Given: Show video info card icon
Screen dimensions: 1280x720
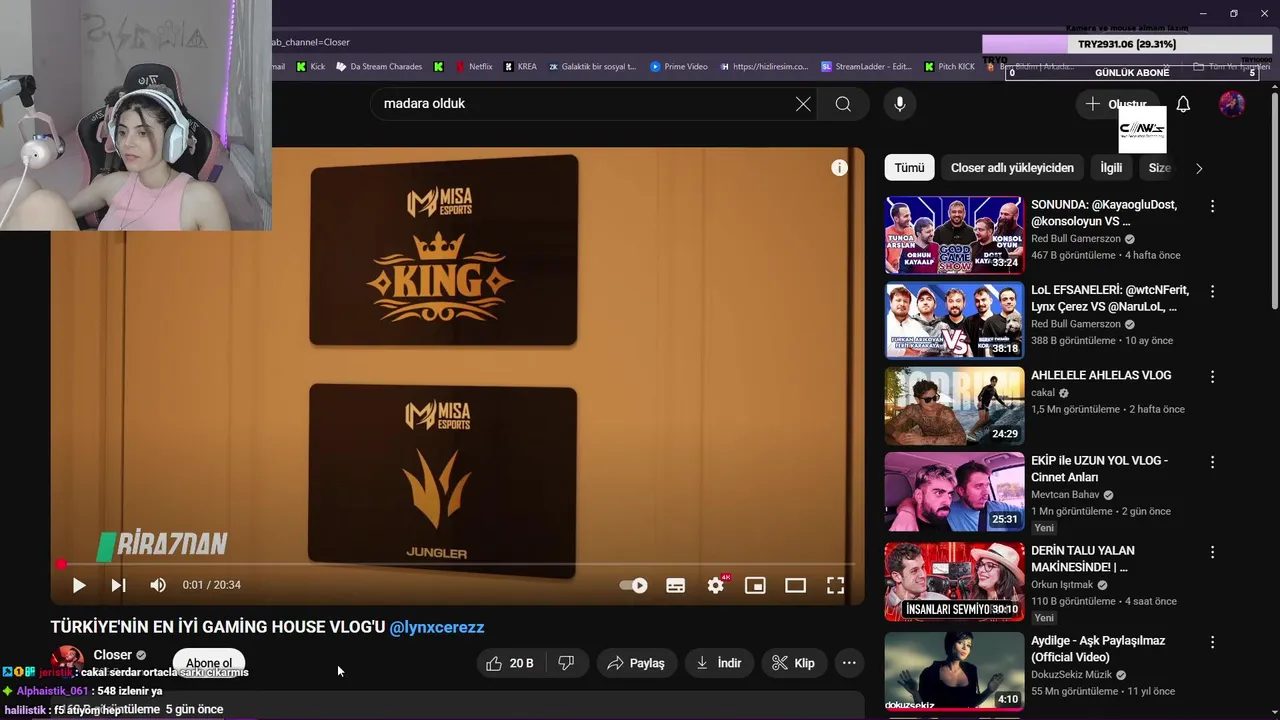Looking at the screenshot, I should (840, 168).
